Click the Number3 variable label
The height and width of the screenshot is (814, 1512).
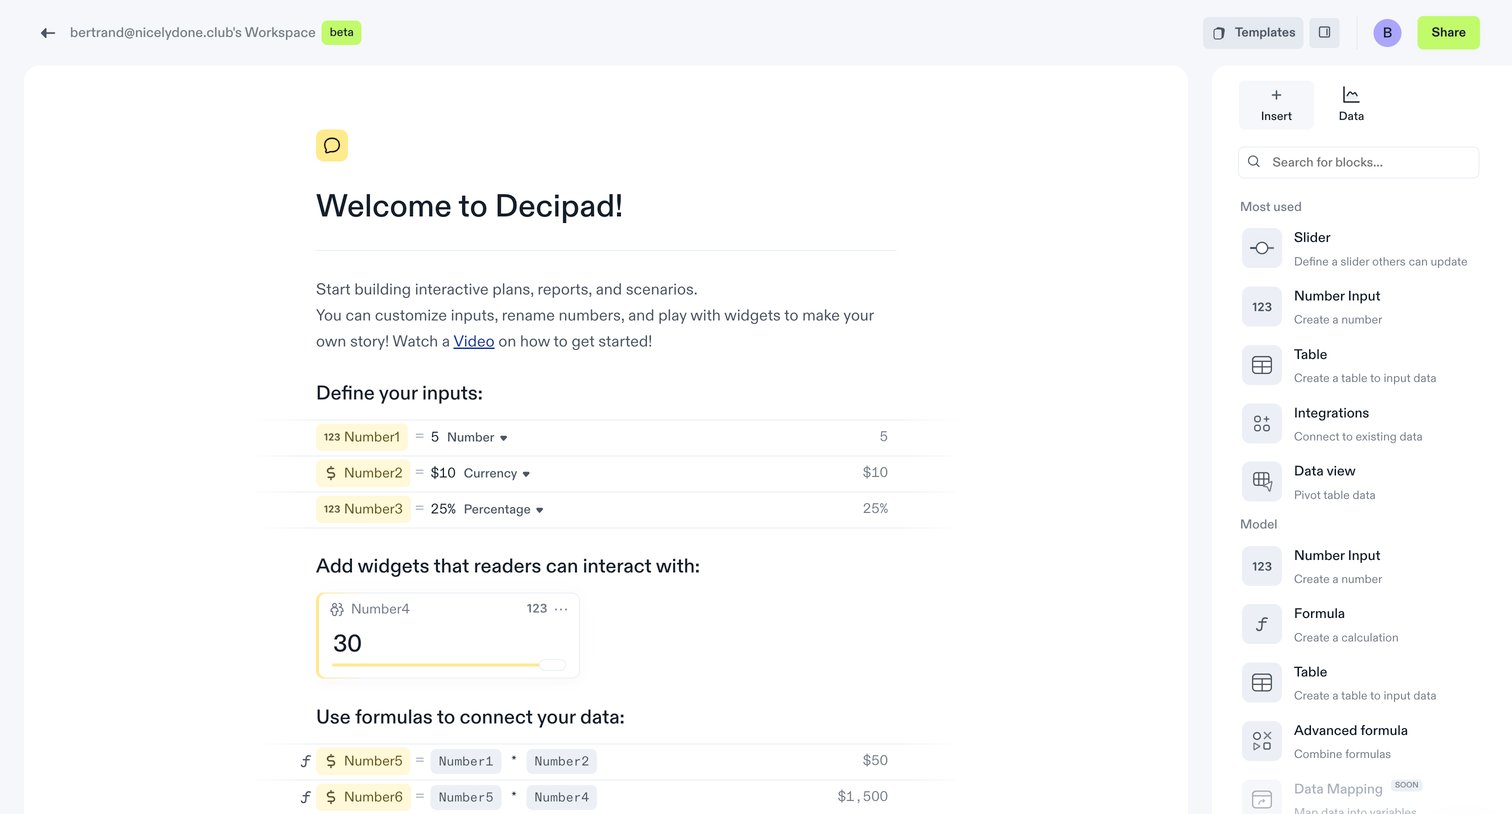coord(363,509)
